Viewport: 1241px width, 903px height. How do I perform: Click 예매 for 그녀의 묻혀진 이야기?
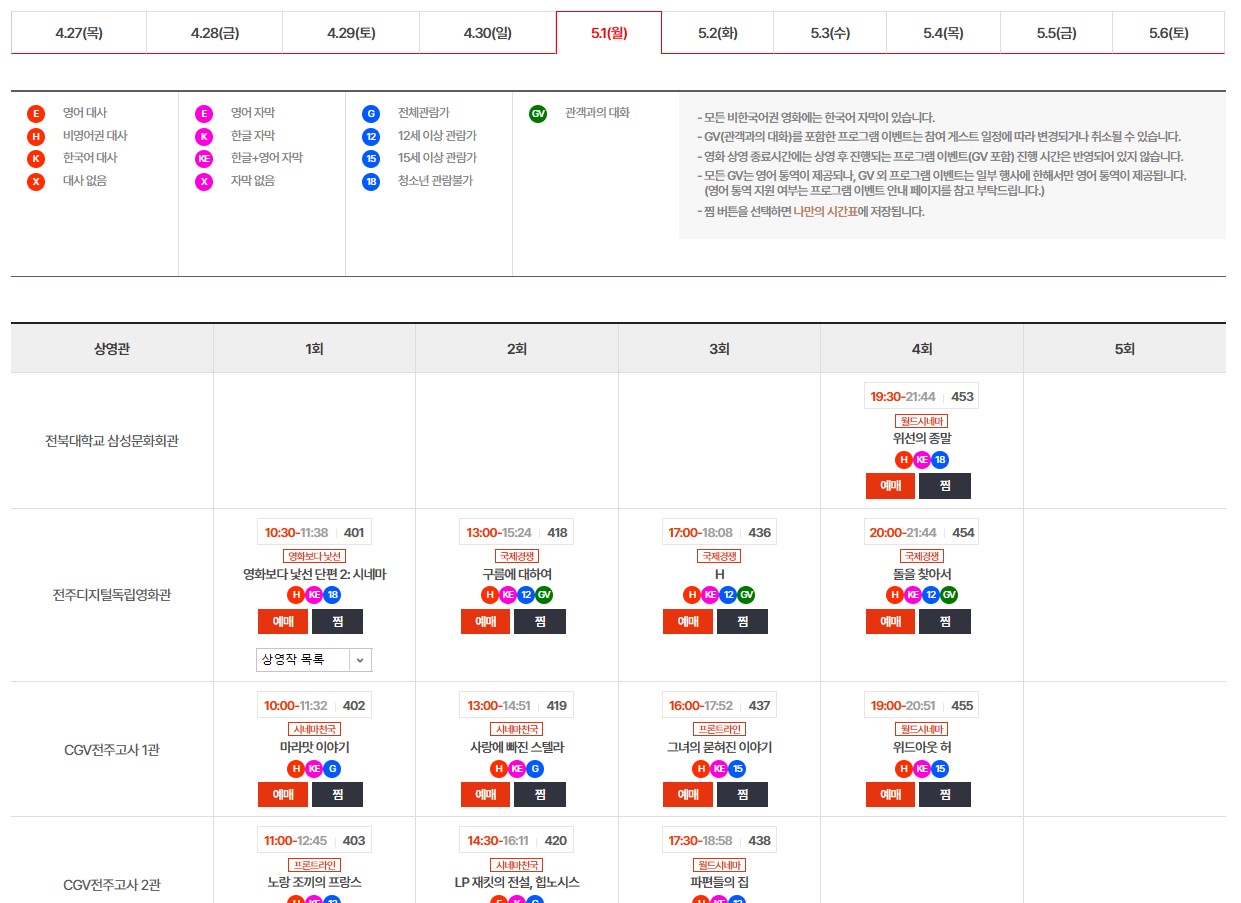[687, 794]
